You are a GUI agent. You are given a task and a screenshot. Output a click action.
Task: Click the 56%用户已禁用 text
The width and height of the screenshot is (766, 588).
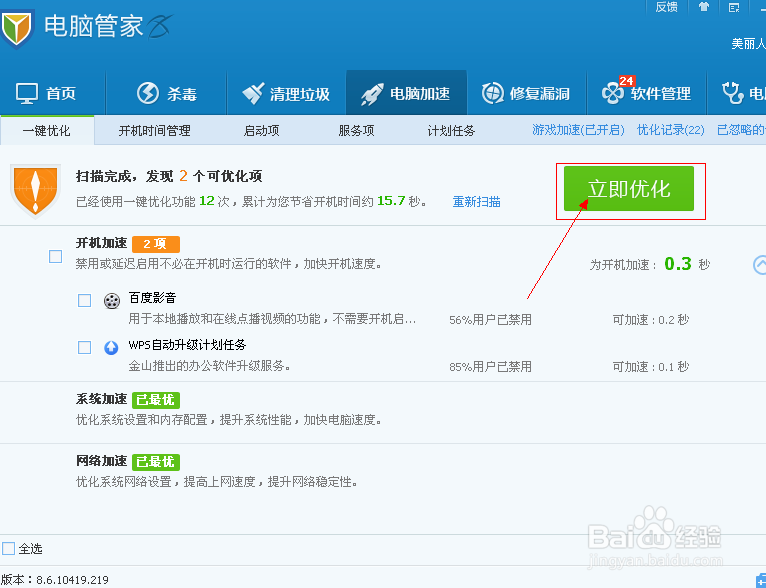490,320
